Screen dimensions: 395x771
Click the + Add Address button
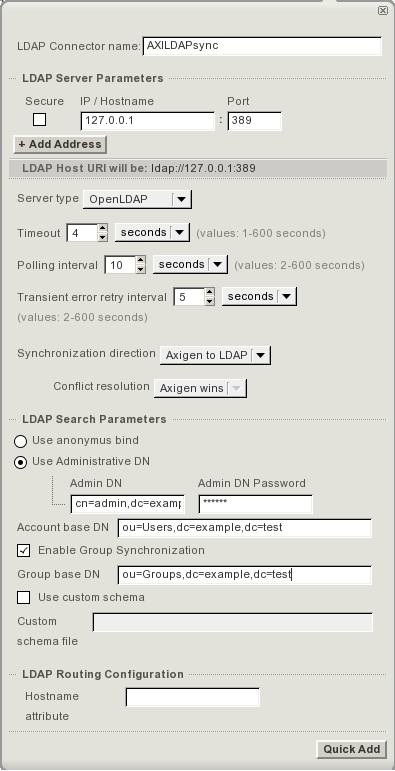pos(60,145)
